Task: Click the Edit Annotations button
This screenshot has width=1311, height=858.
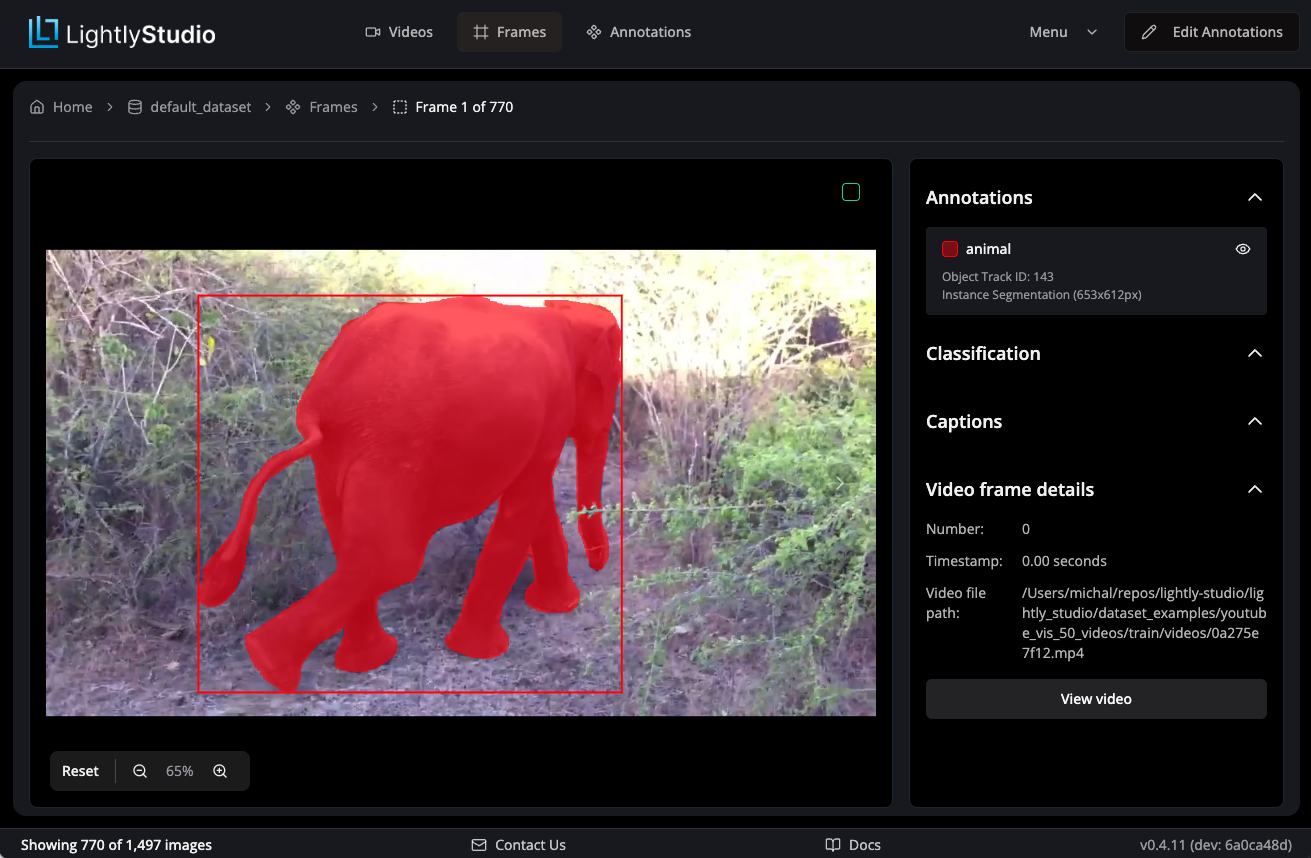Action: pyautogui.click(x=1212, y=32)
